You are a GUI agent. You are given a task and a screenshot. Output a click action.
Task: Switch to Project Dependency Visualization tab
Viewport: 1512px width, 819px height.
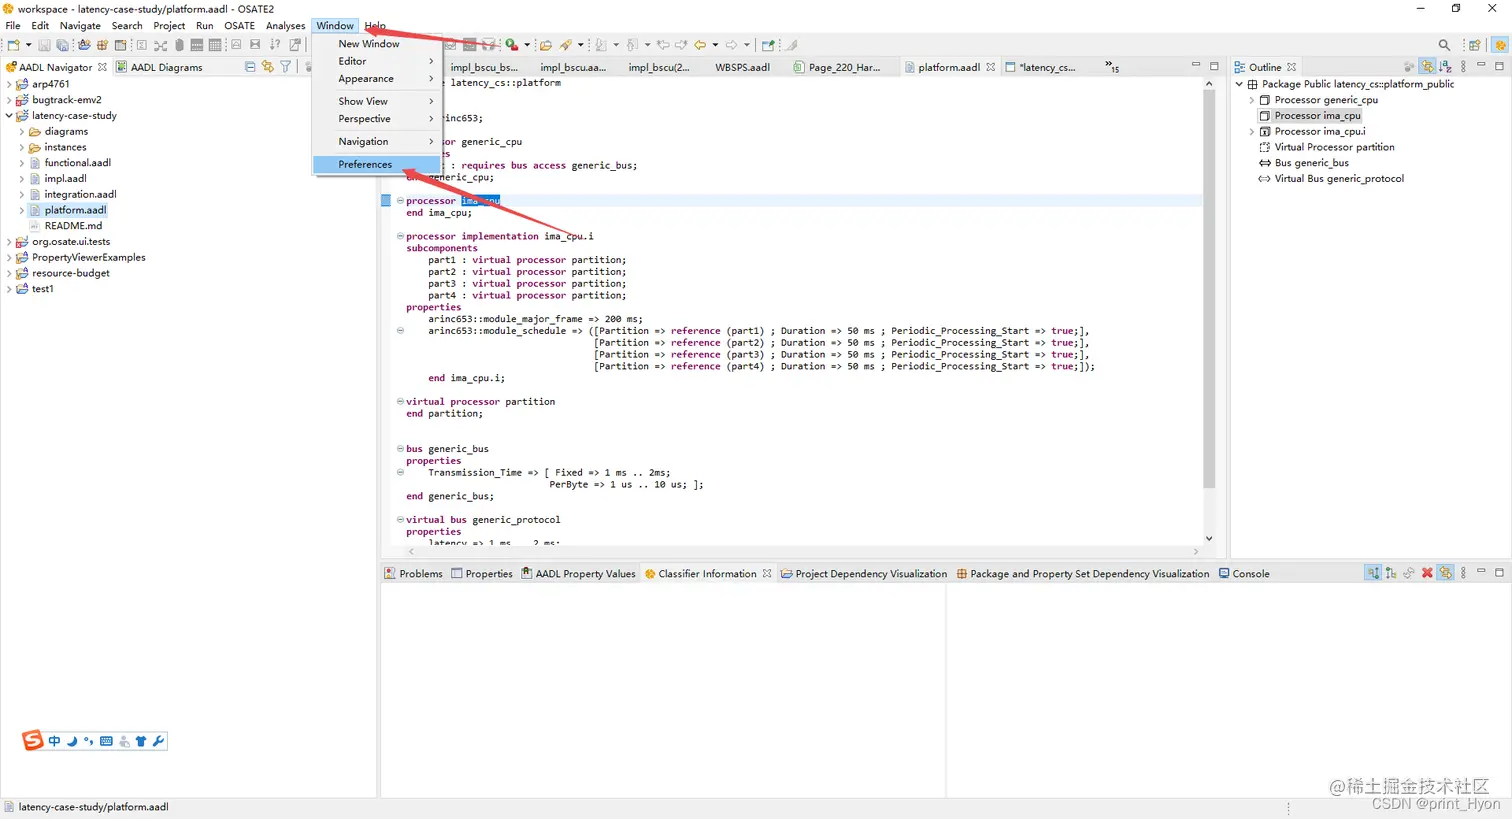click(864, 574)
